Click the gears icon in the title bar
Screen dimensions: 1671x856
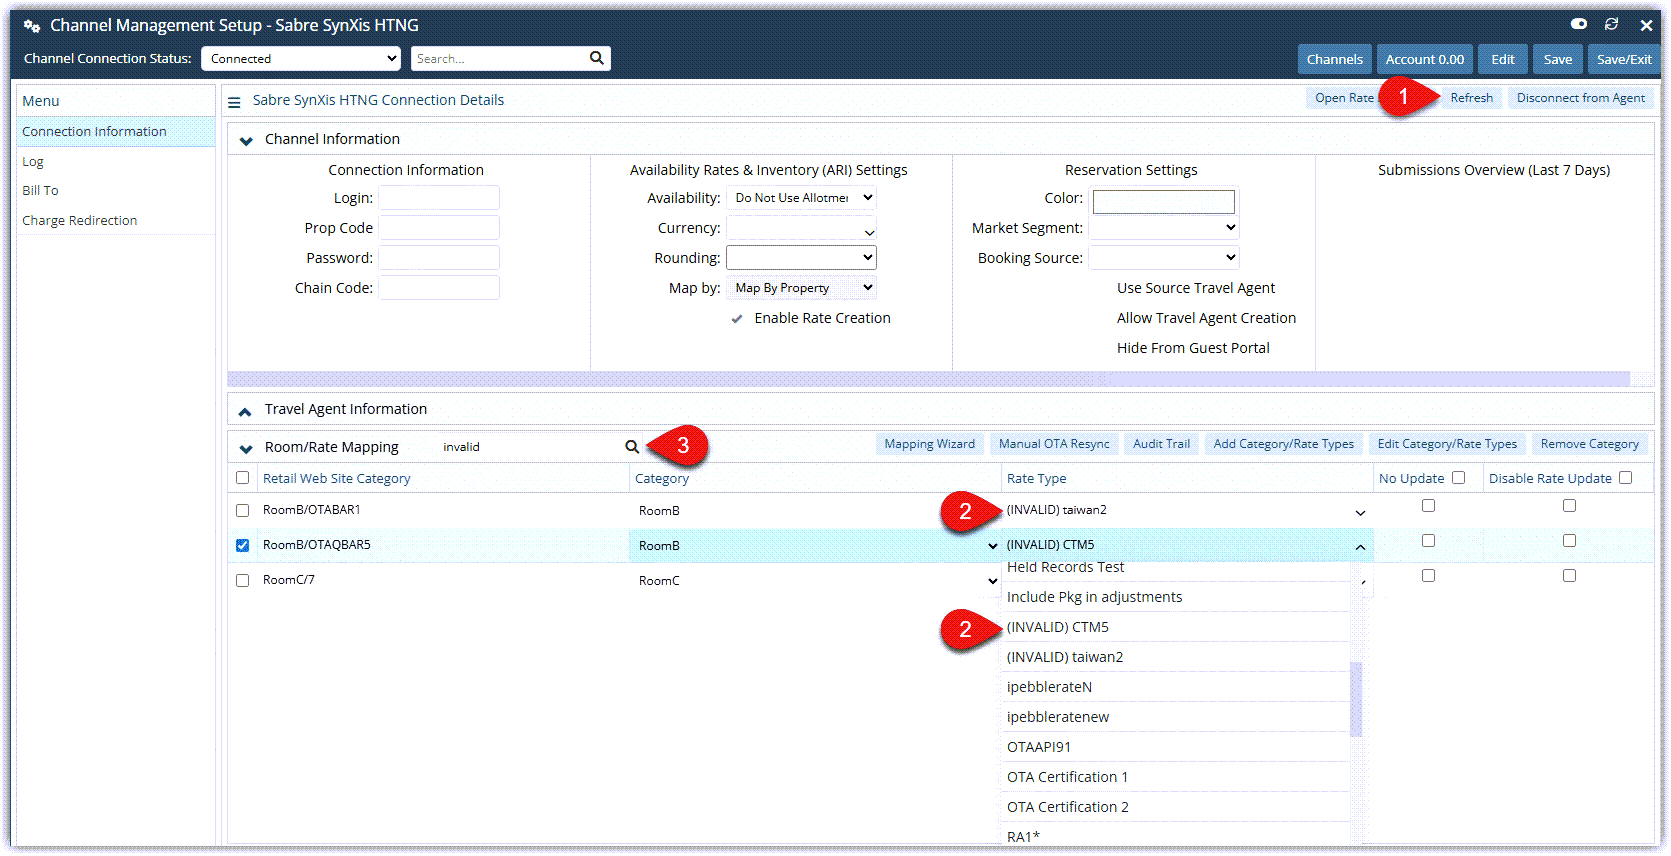point(32,26)
